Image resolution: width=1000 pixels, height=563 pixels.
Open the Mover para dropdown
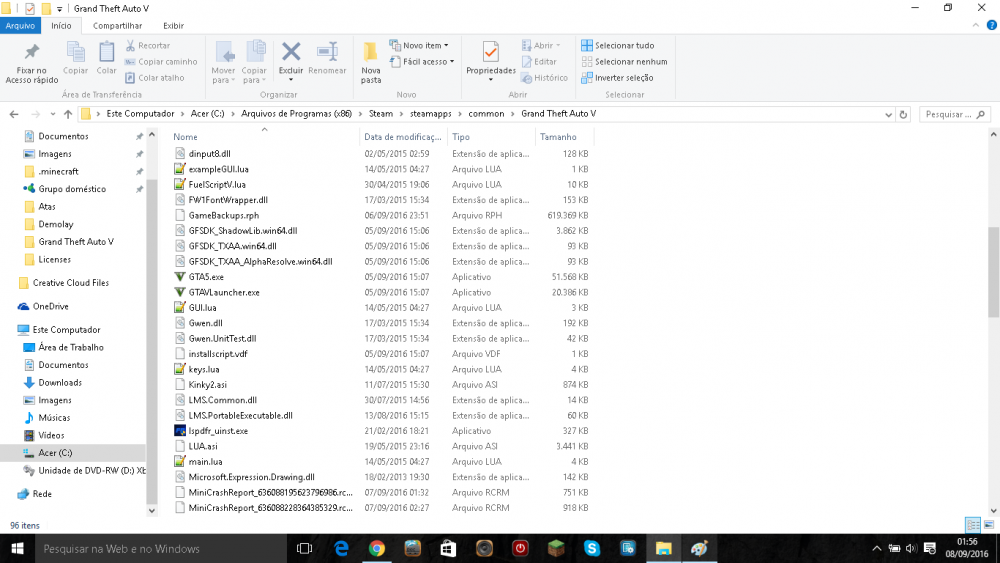(223, 62)
